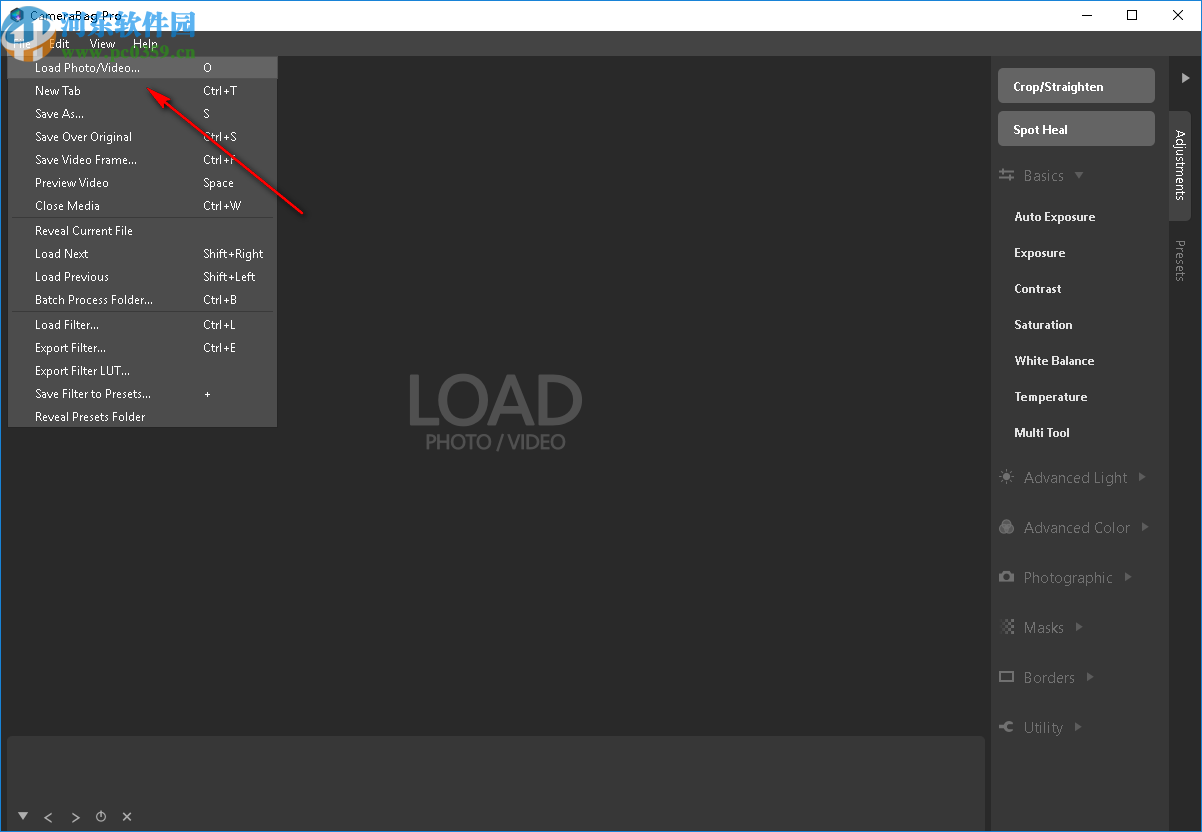
Task: Click the power icon in bottom tray
Action: pos(101,817)
